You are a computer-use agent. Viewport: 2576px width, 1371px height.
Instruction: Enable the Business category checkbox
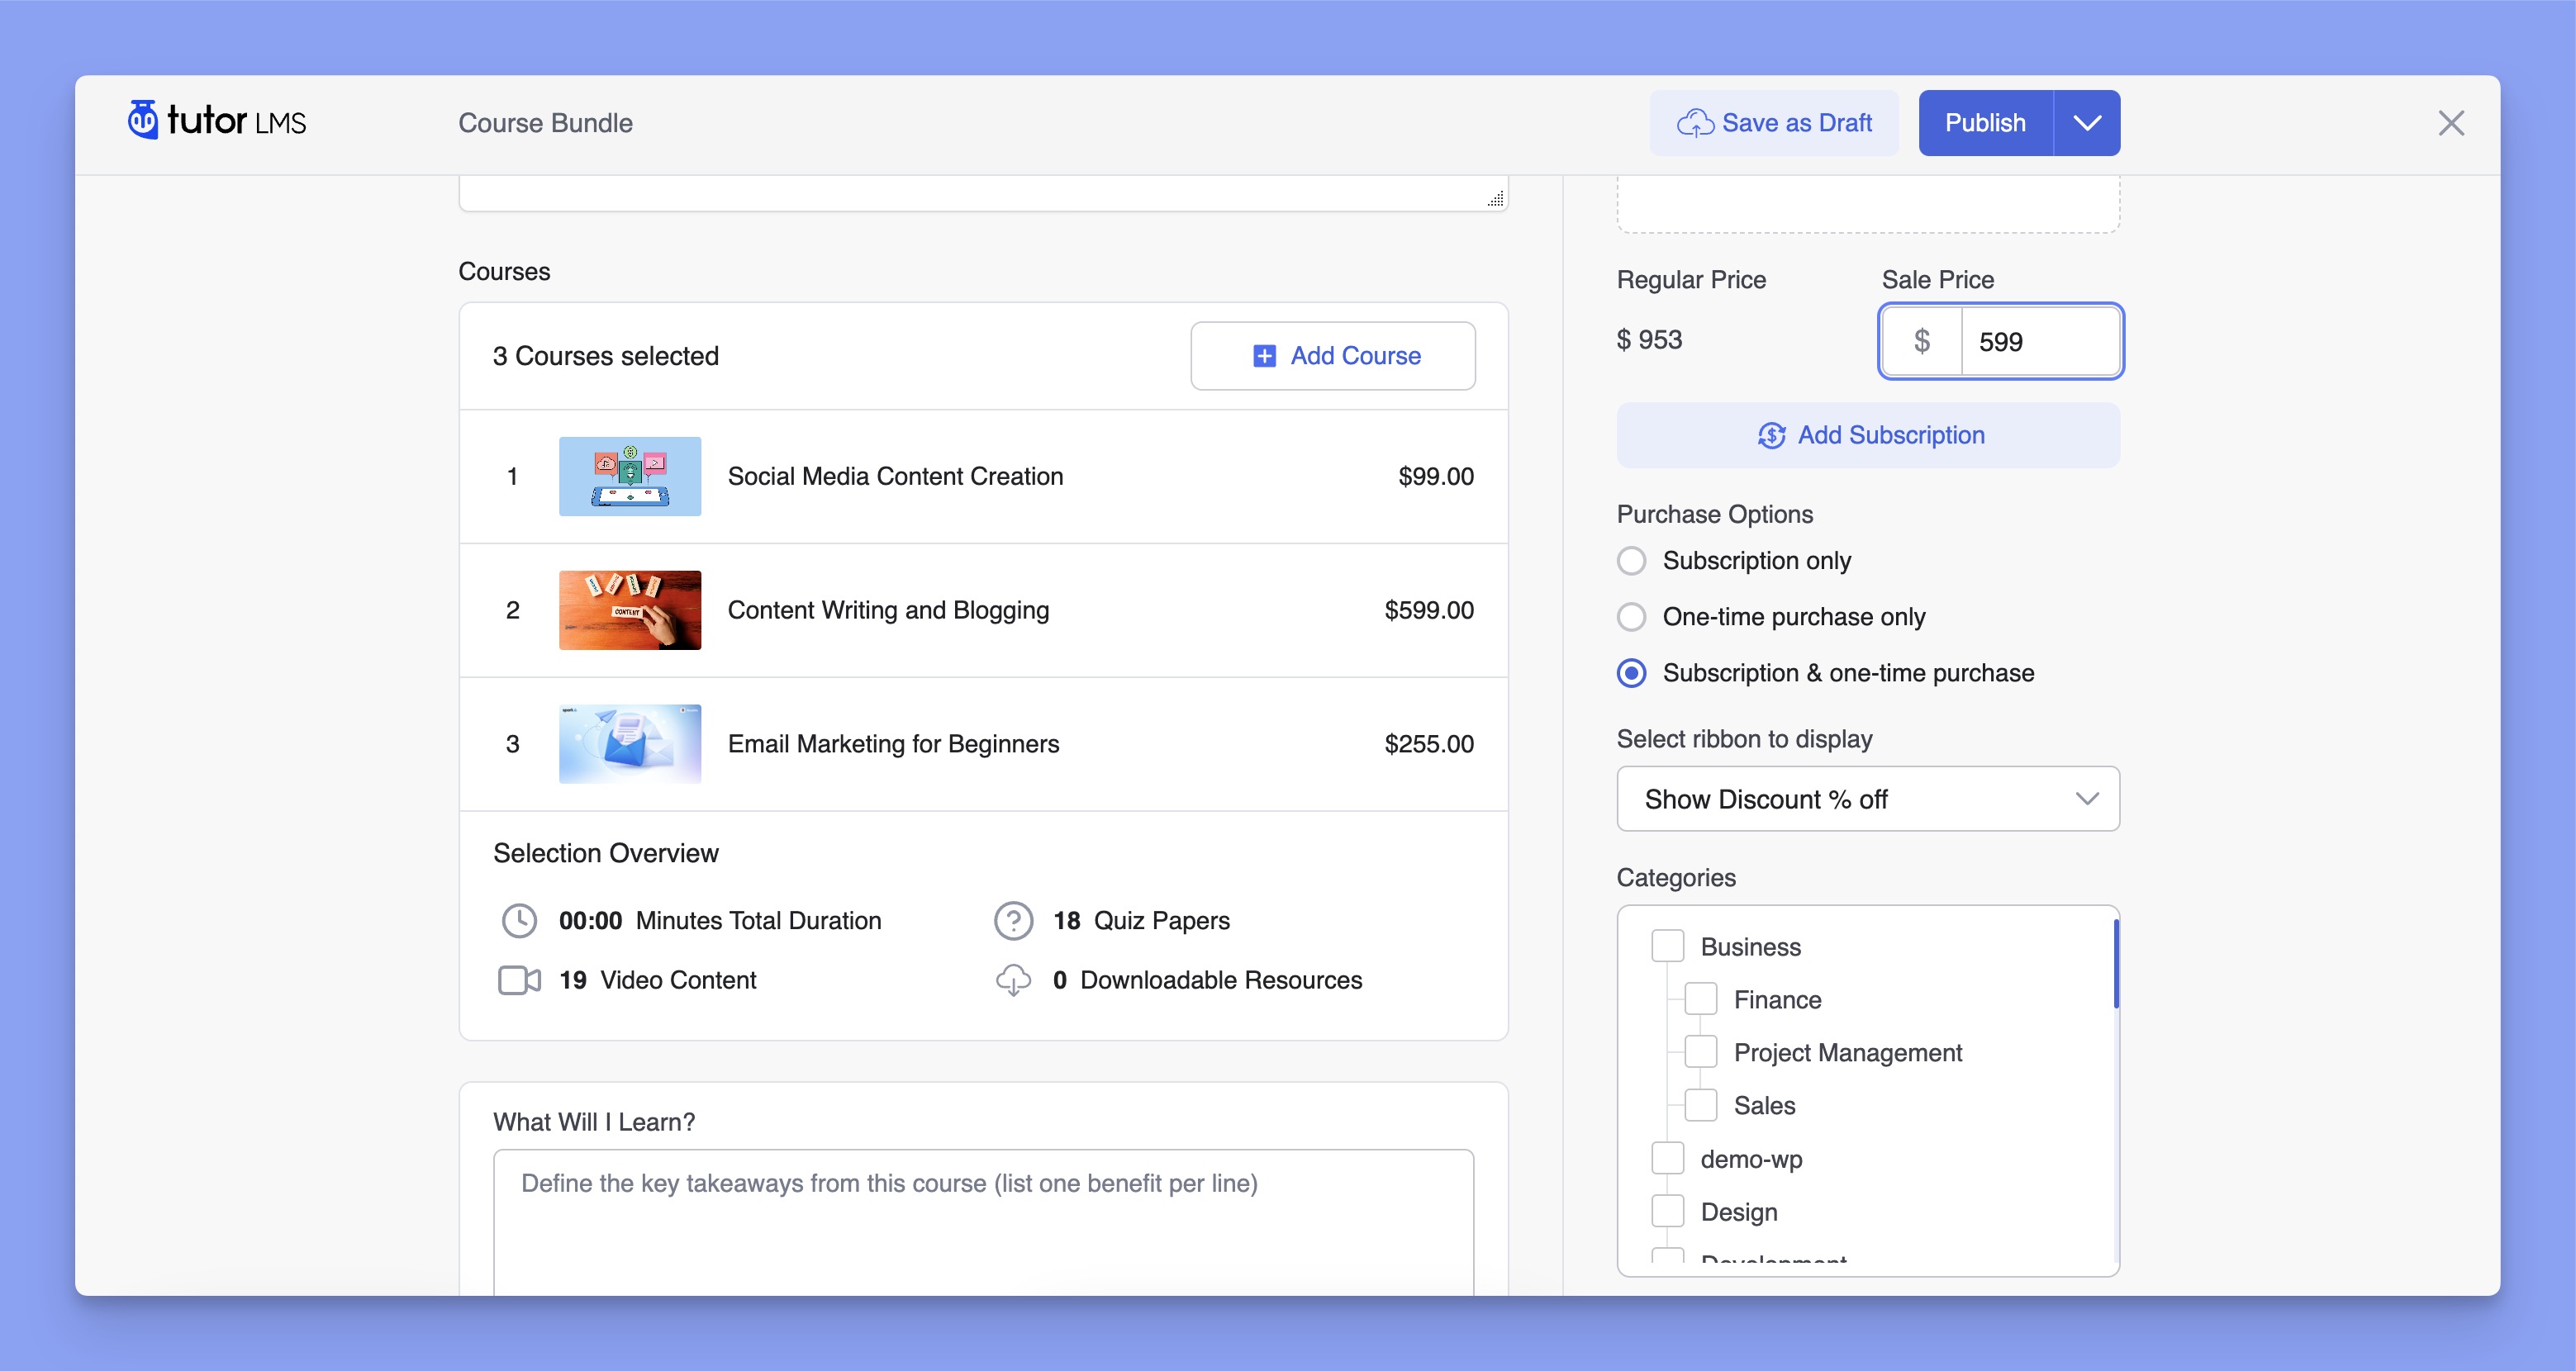coord(1668,945)
